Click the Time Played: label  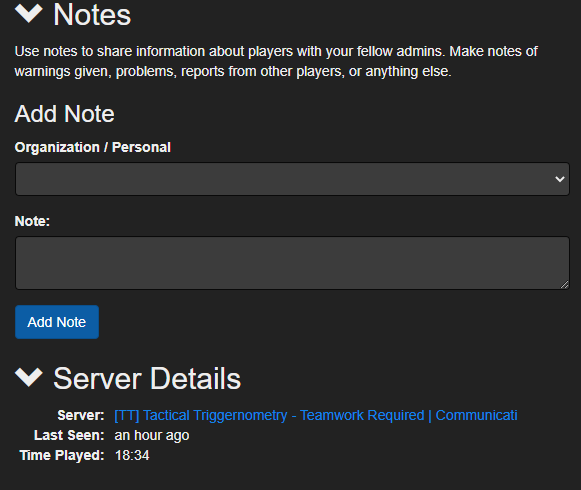click(62, 455)
